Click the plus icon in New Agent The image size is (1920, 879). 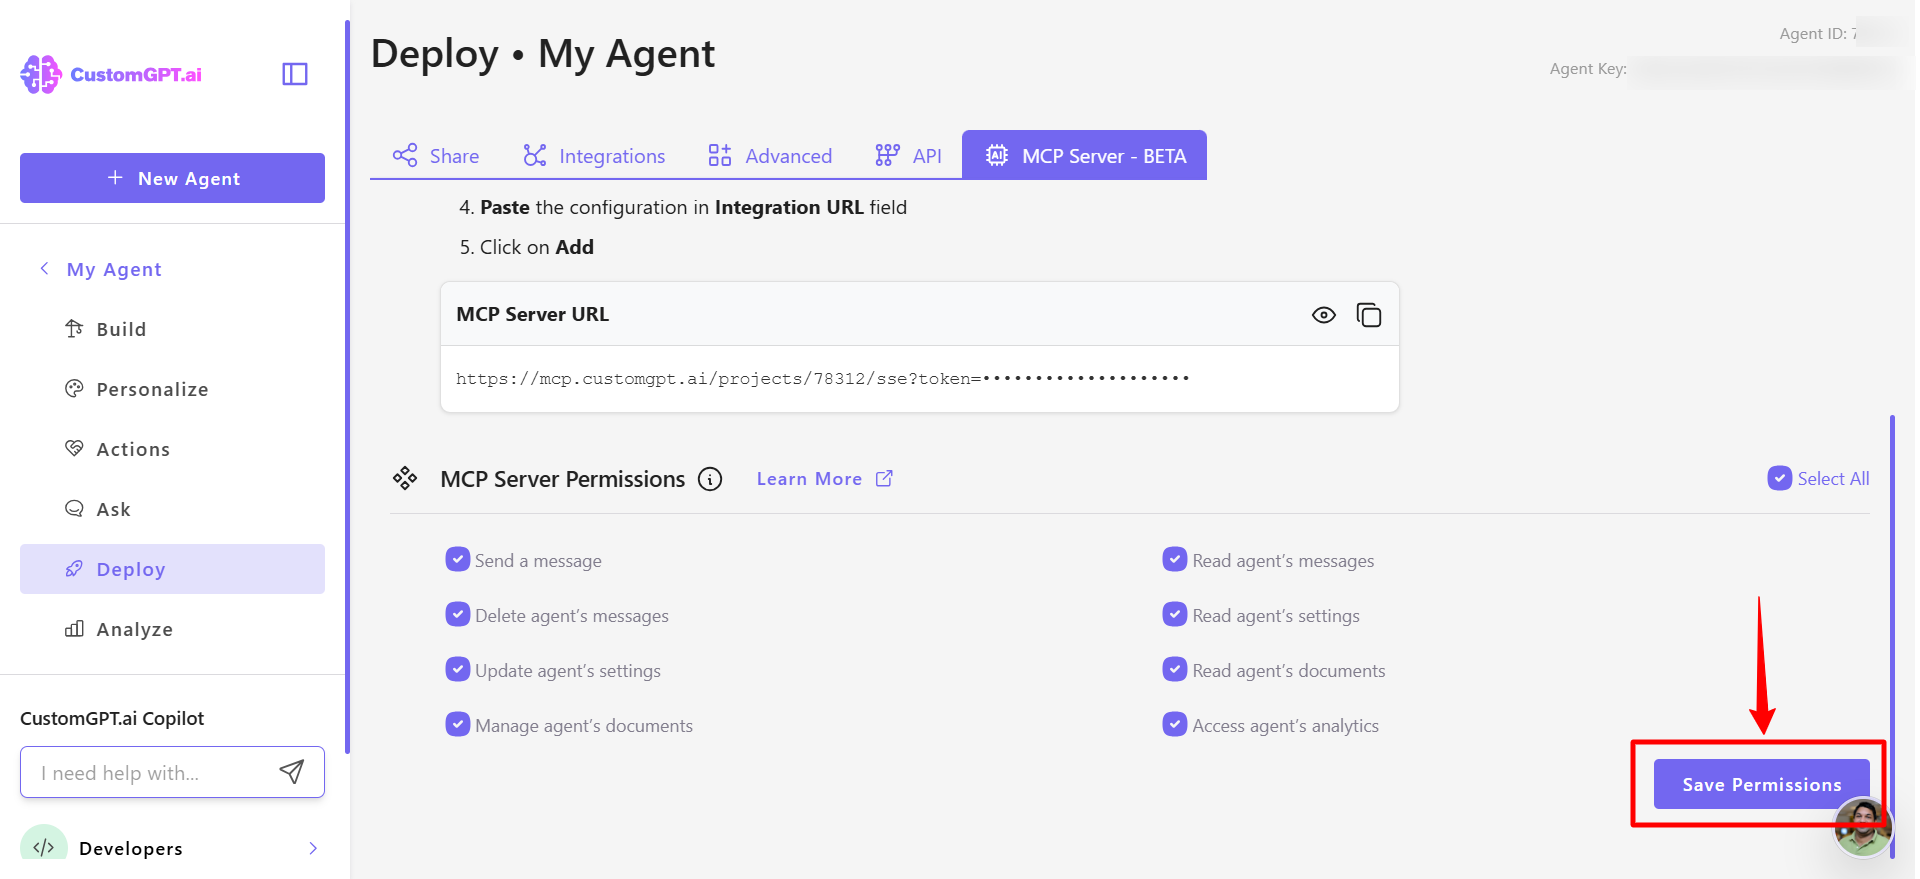[x=115, y=177]
